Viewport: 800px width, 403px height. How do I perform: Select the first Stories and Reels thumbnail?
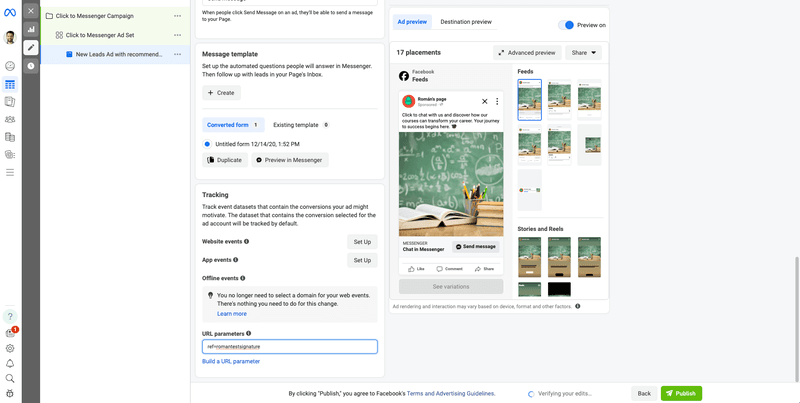[x=529, y=257]
